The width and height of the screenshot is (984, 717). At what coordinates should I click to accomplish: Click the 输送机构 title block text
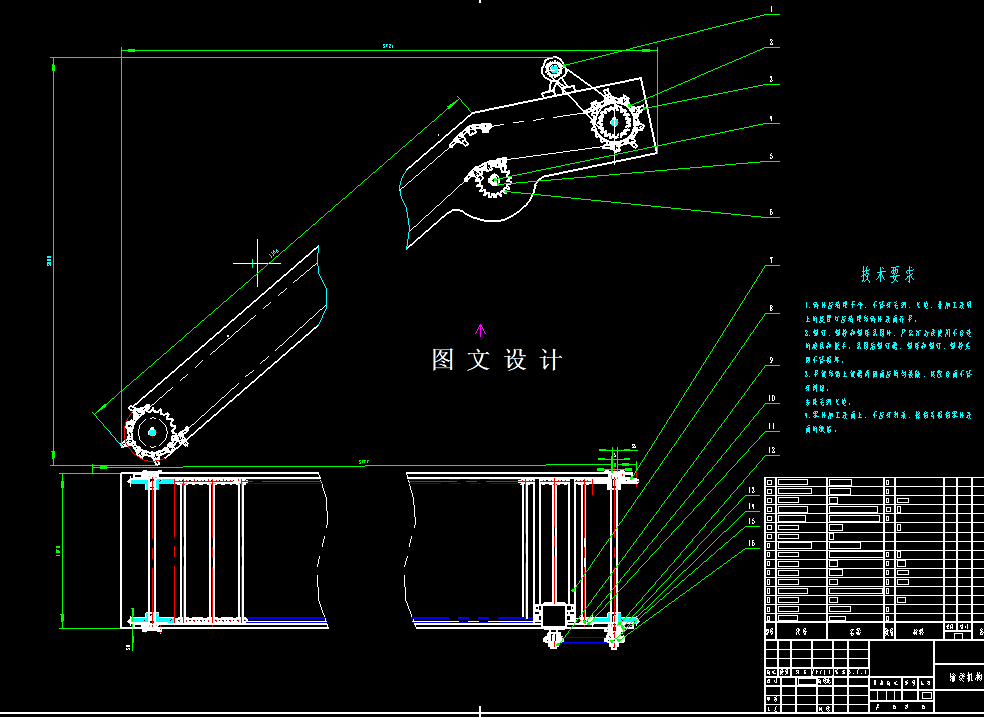[965, 677]
